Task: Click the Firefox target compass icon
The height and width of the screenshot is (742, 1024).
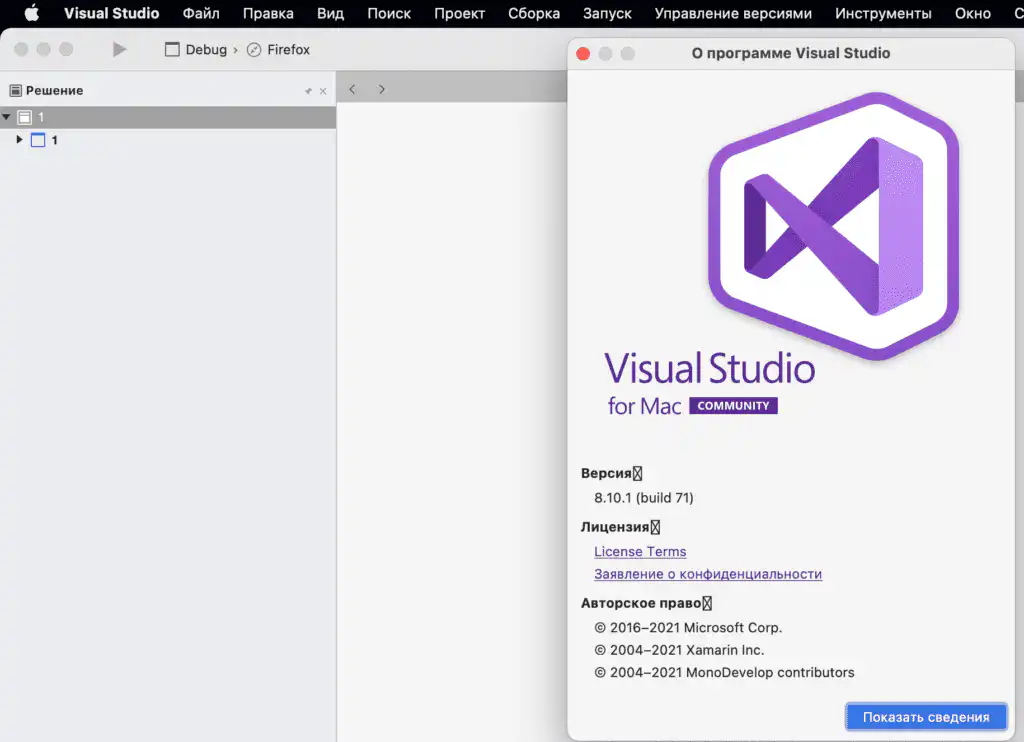Action: pyautogui.click(x=254, y=50)
